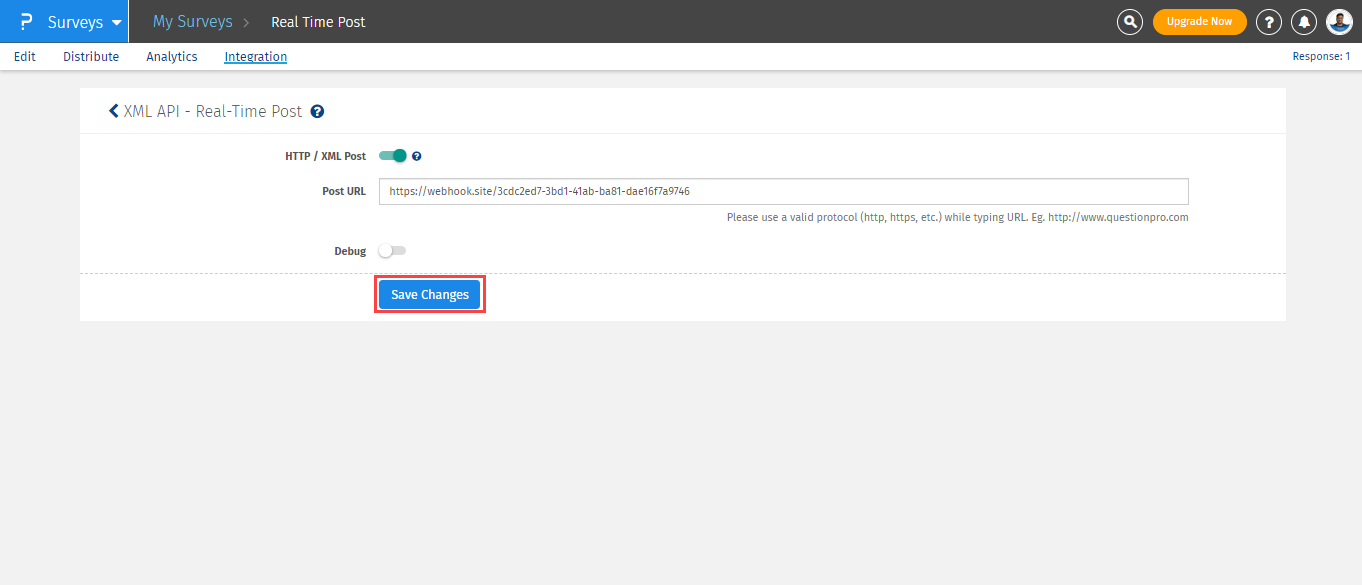Click the user profile avatar
Screen dimensions: 1362x585
pos(1339,22)
